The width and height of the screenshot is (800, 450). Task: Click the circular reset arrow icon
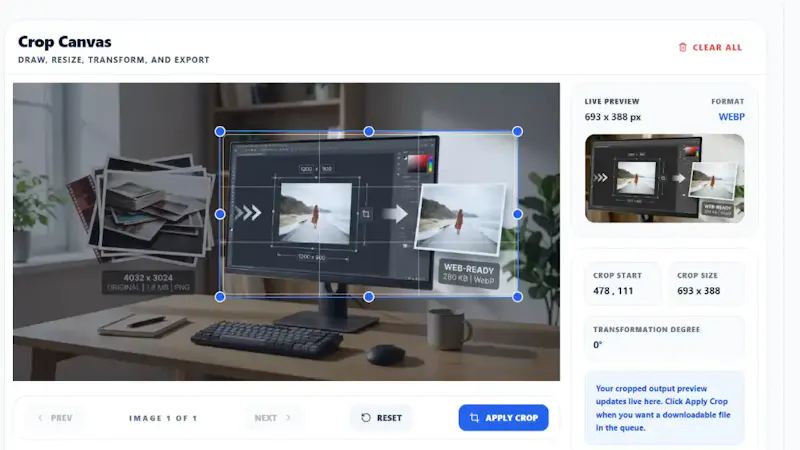coord(366,418)
